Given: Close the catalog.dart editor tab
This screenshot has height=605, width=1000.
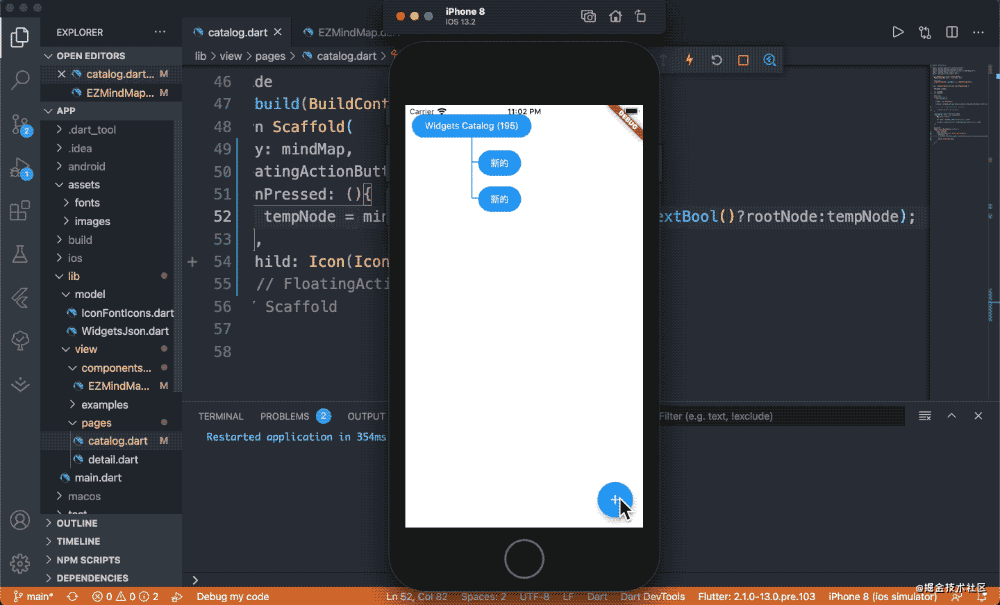Looking at the screenshot, I should (277, 32).
